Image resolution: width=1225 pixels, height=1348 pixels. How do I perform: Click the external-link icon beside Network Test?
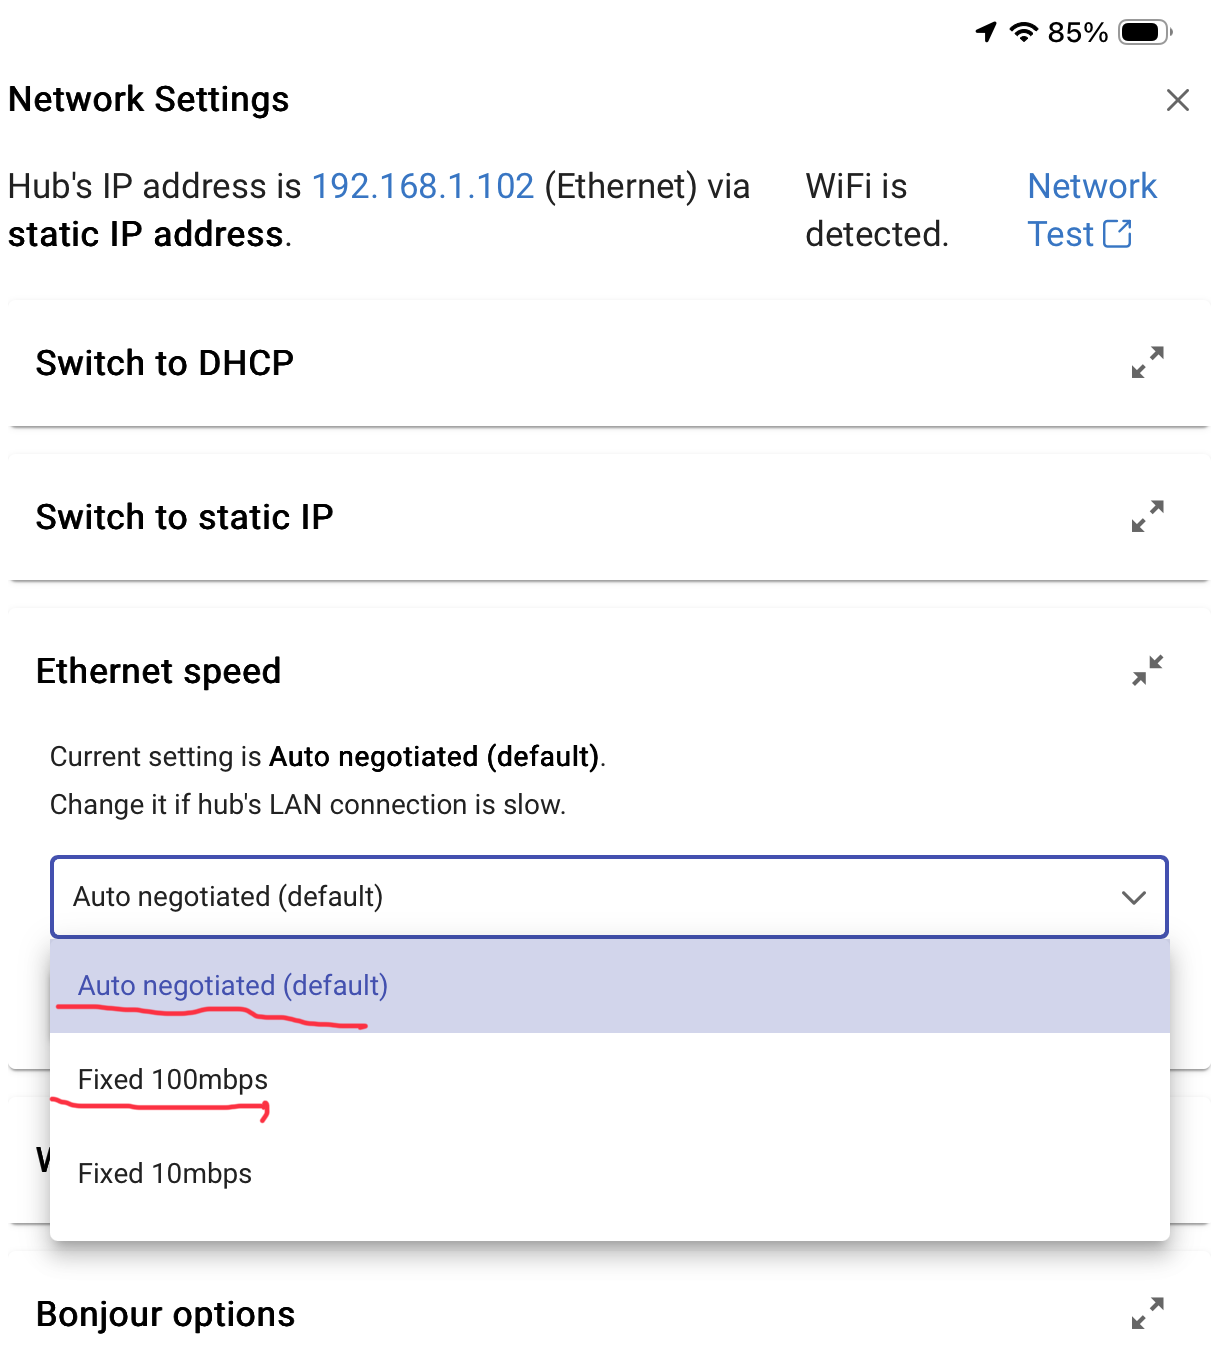1117,234
